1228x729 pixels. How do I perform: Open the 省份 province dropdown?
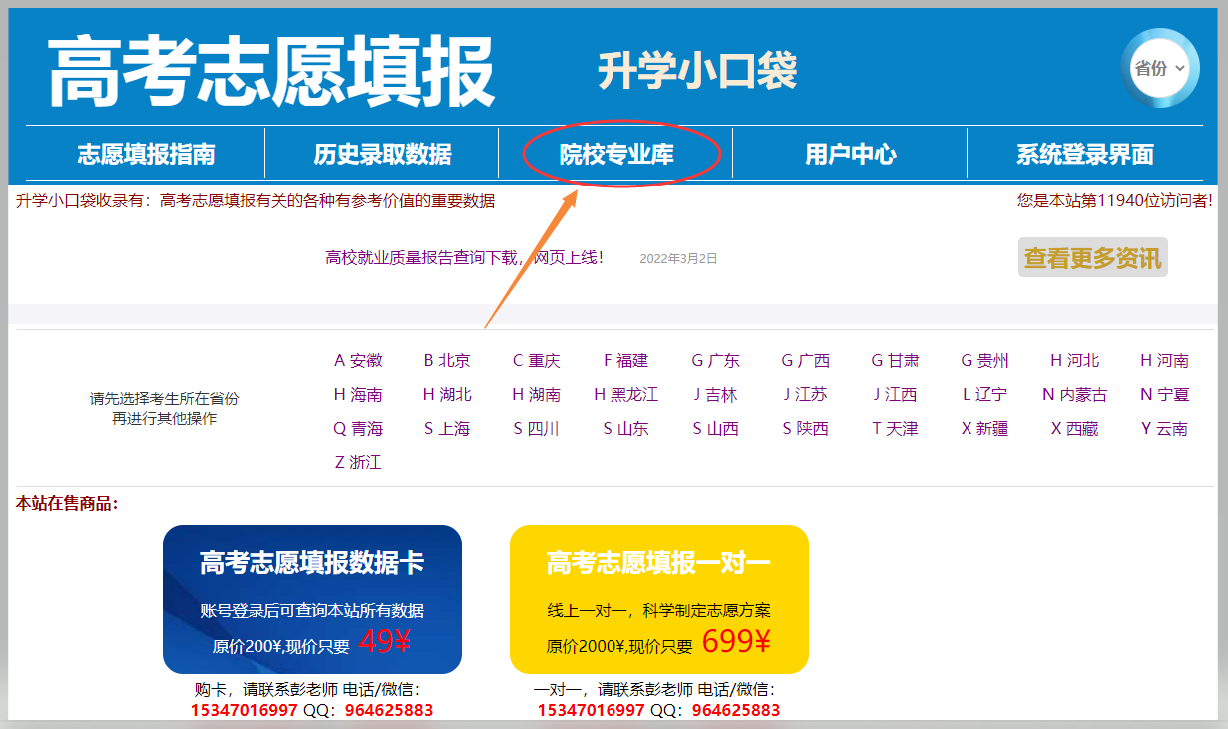pyautogui.click(x=1159, y=69)
